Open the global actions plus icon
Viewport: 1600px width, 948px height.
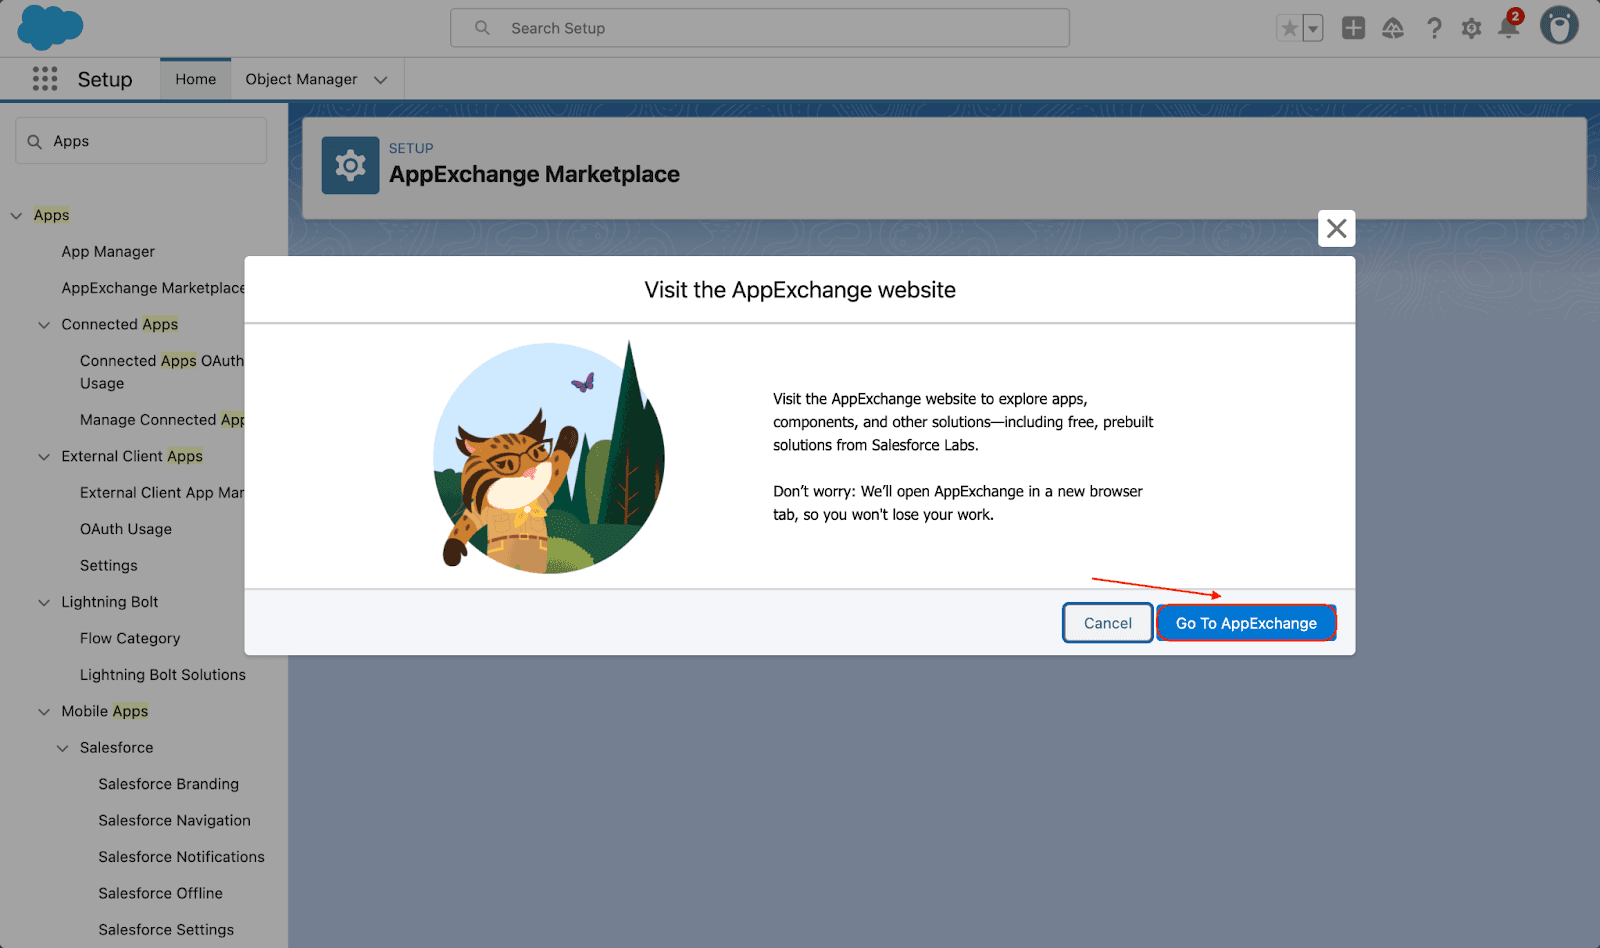point(1353,28)
